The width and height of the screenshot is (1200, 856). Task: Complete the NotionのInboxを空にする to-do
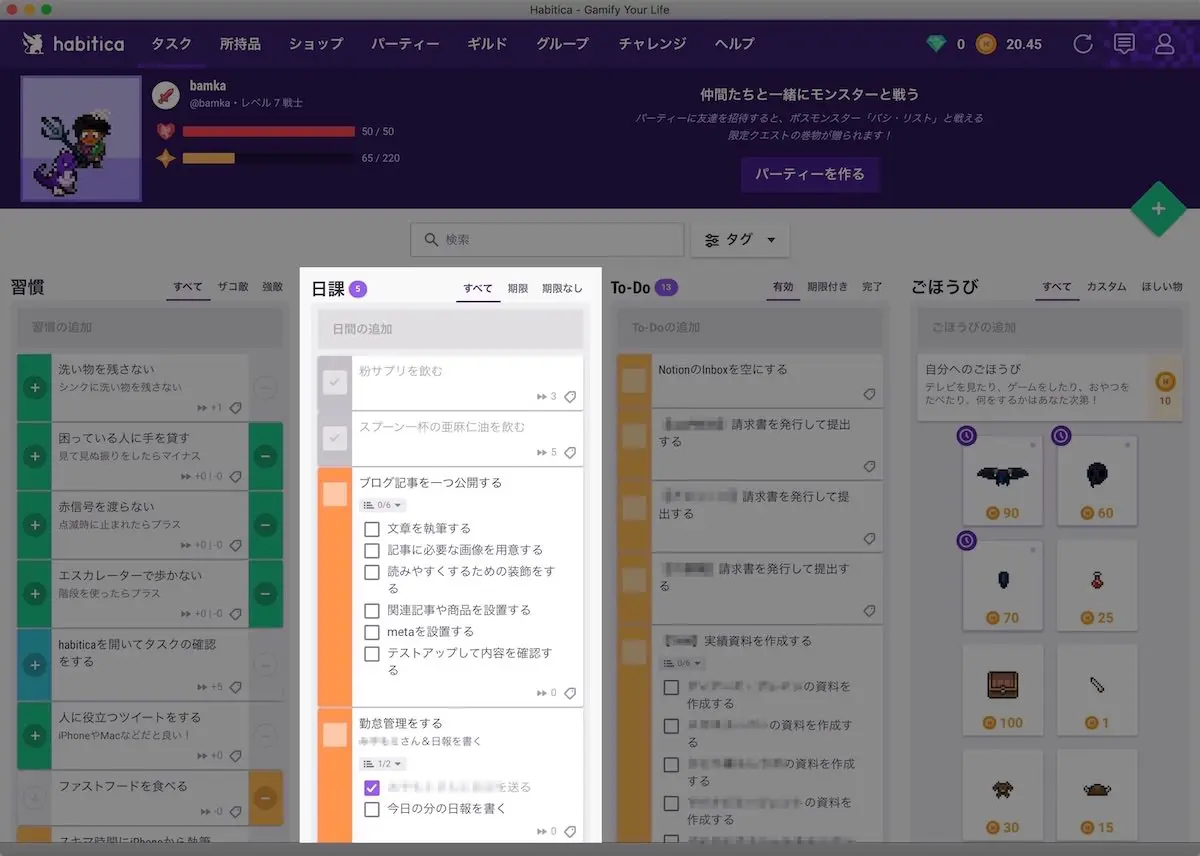click(635, 381)
